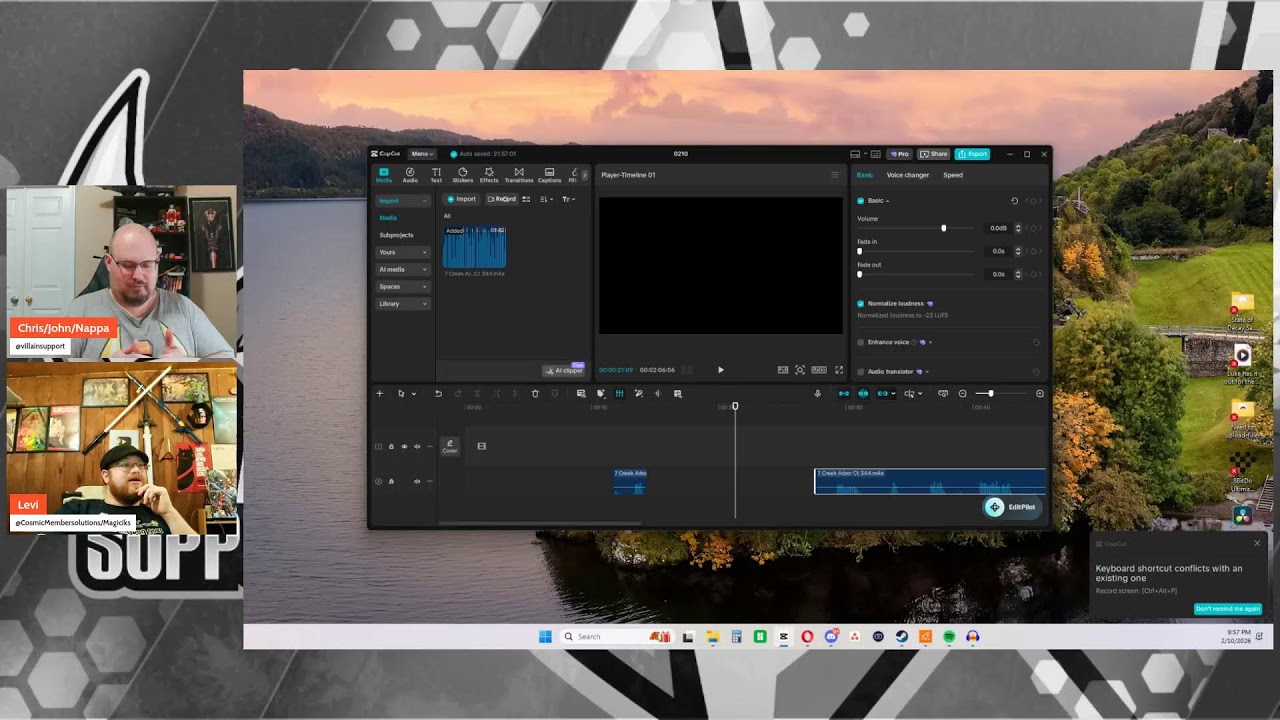Click the Fade in slider handle

(x=860, y=251)
